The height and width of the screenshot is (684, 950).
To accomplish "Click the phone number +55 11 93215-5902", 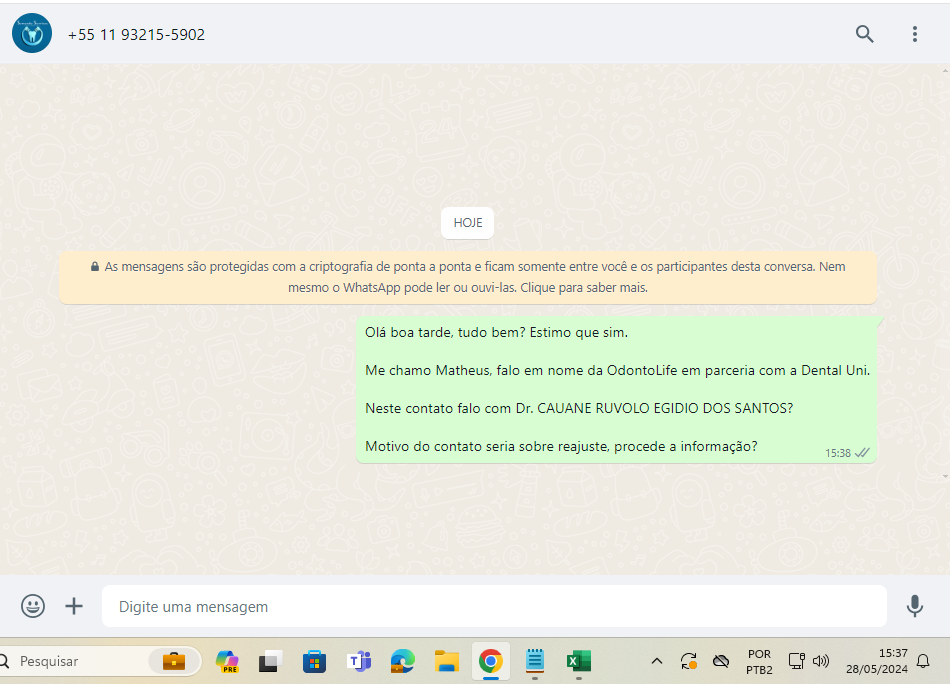I will [137, 35].
